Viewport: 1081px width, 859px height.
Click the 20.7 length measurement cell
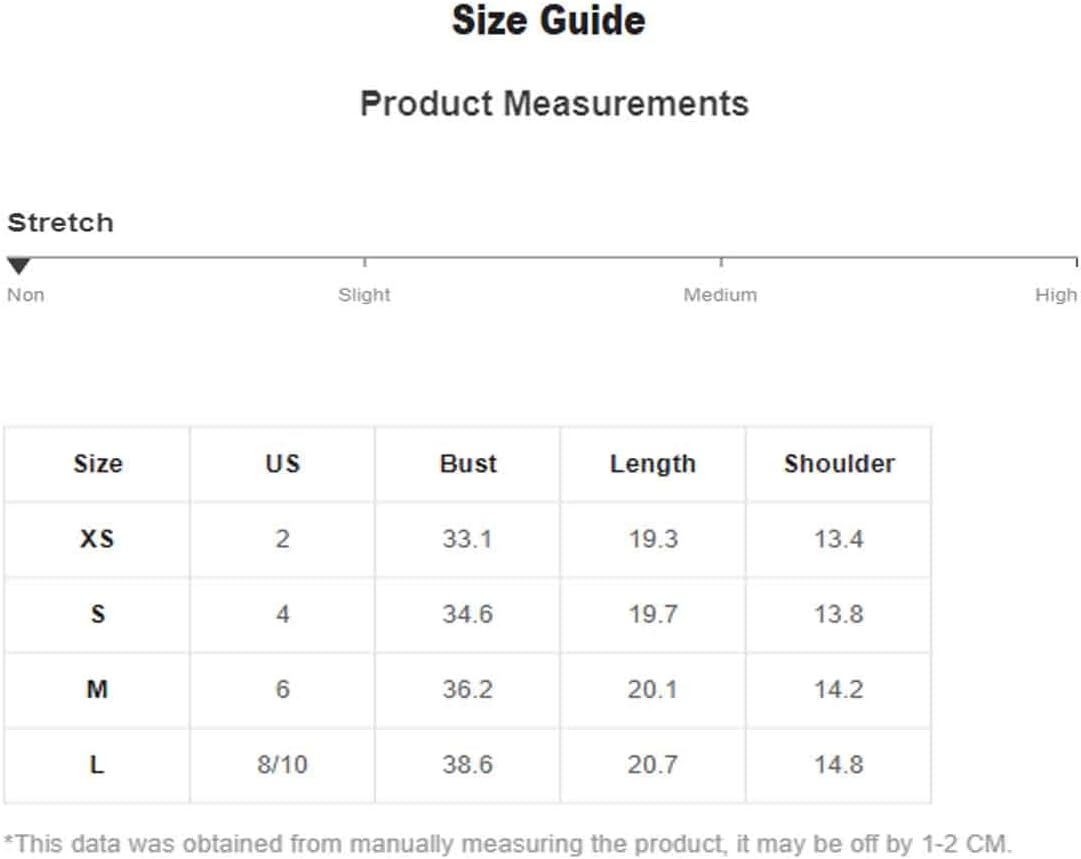pos(652,765)
